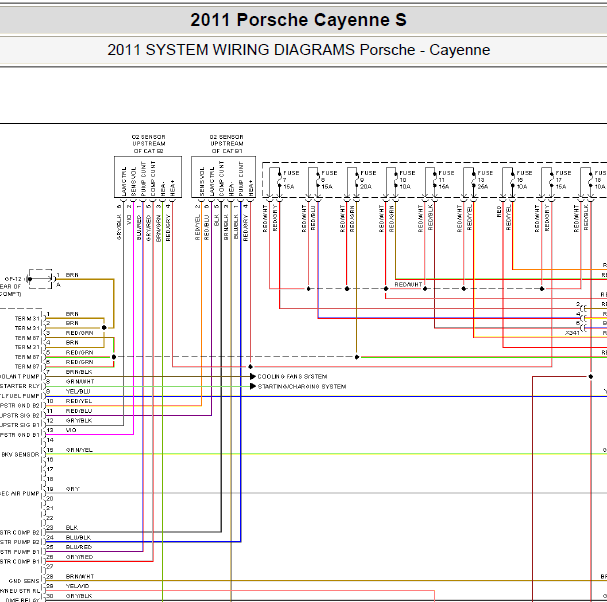The width and height of the screenshot is (607, 602).
Task: Click the 'FUSE 13 25A' label
Action: (485, 180)
